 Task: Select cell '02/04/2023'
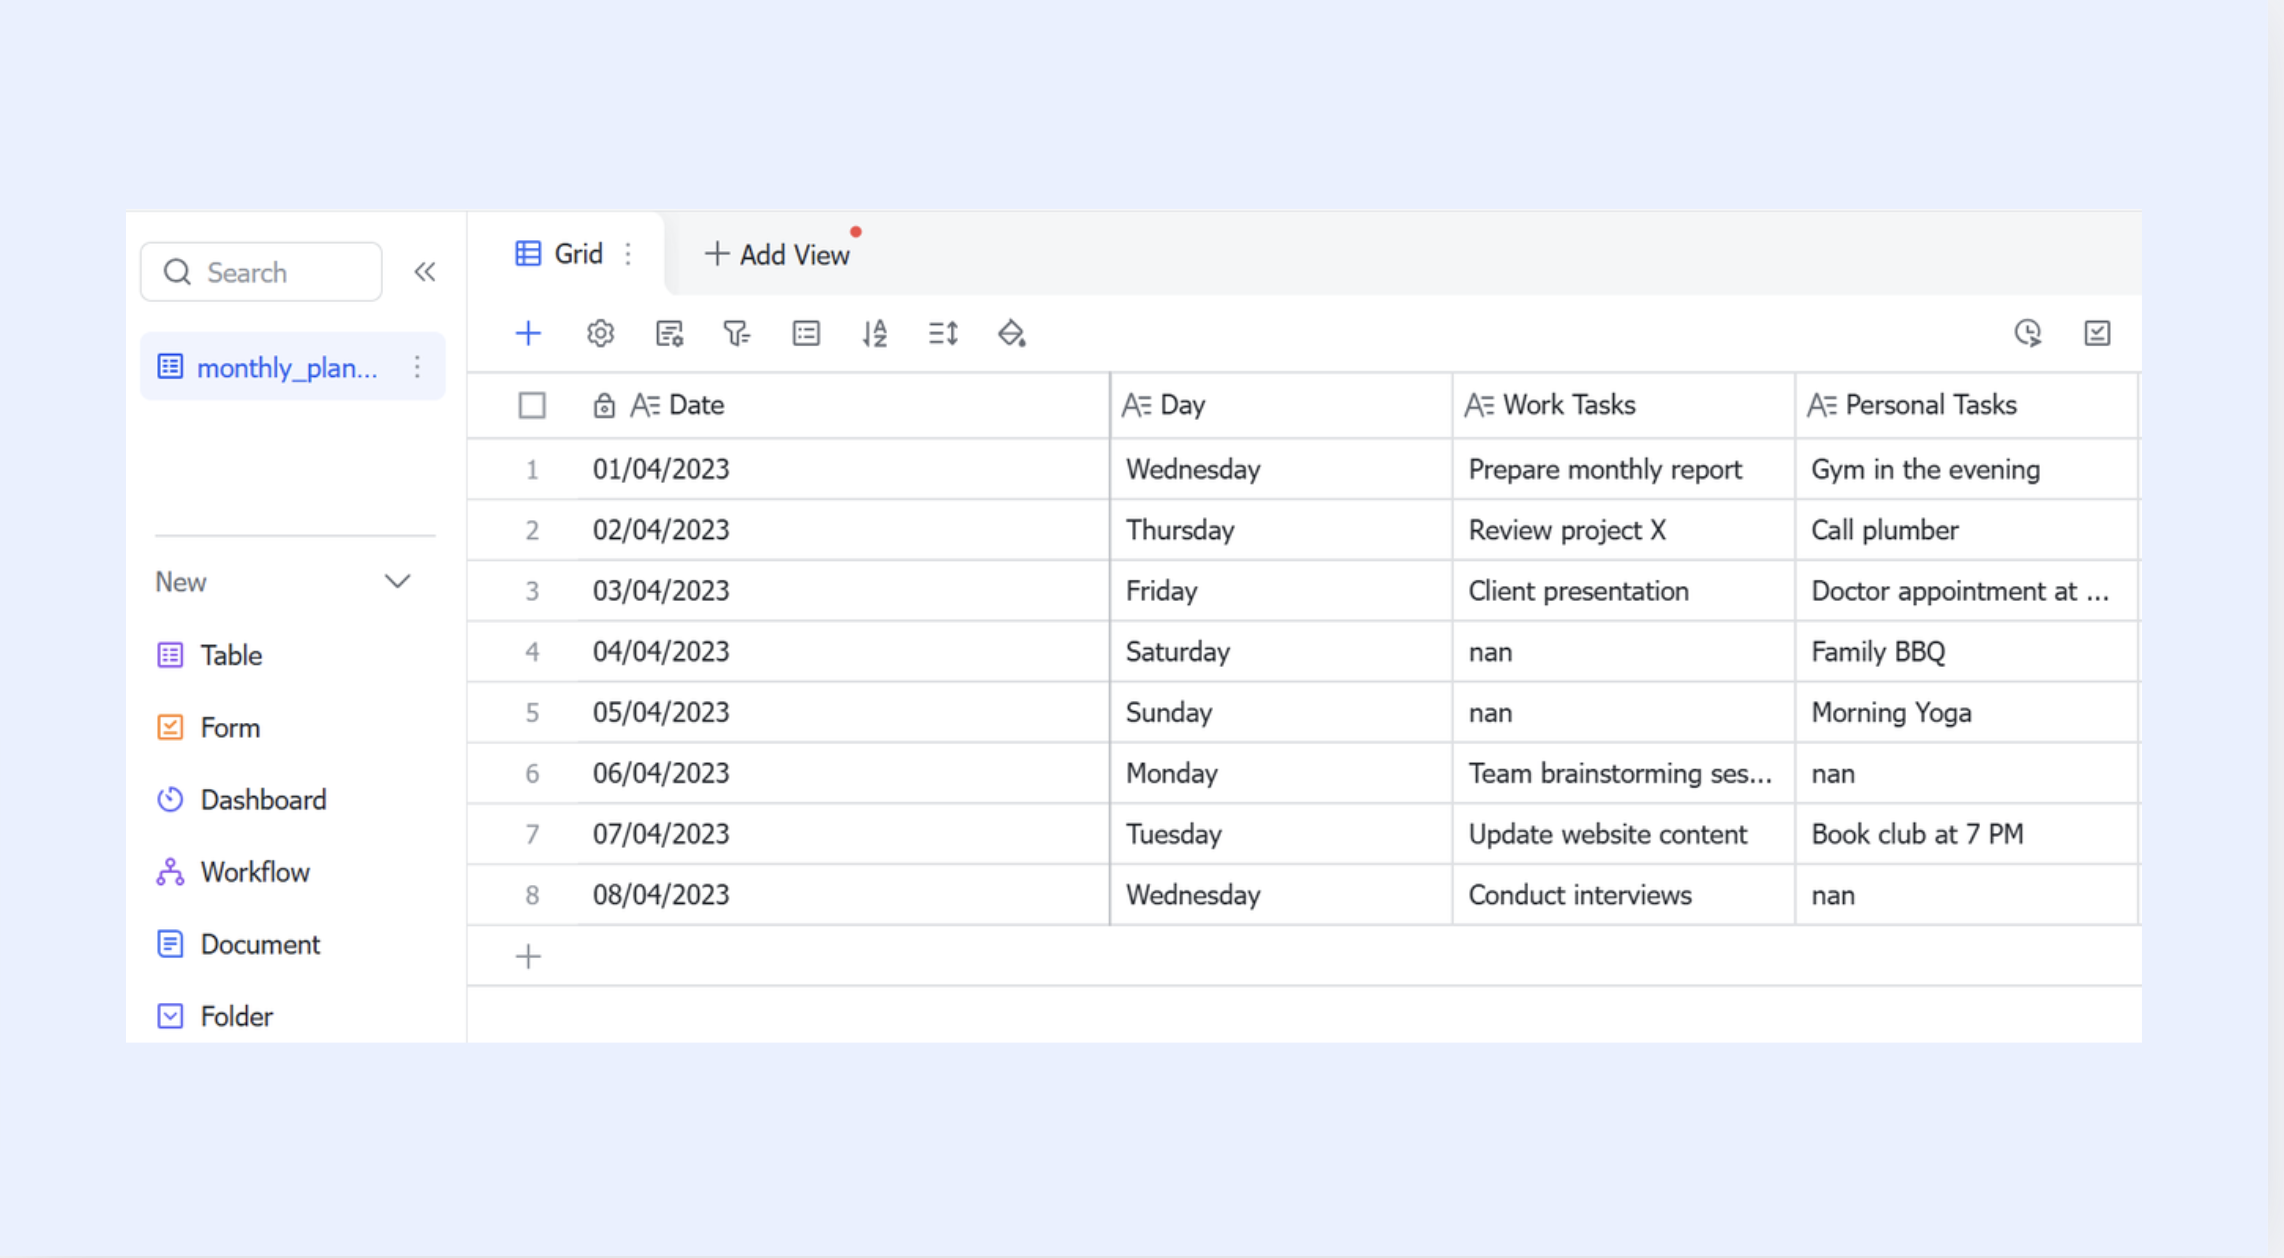click(x=843, y=530)
